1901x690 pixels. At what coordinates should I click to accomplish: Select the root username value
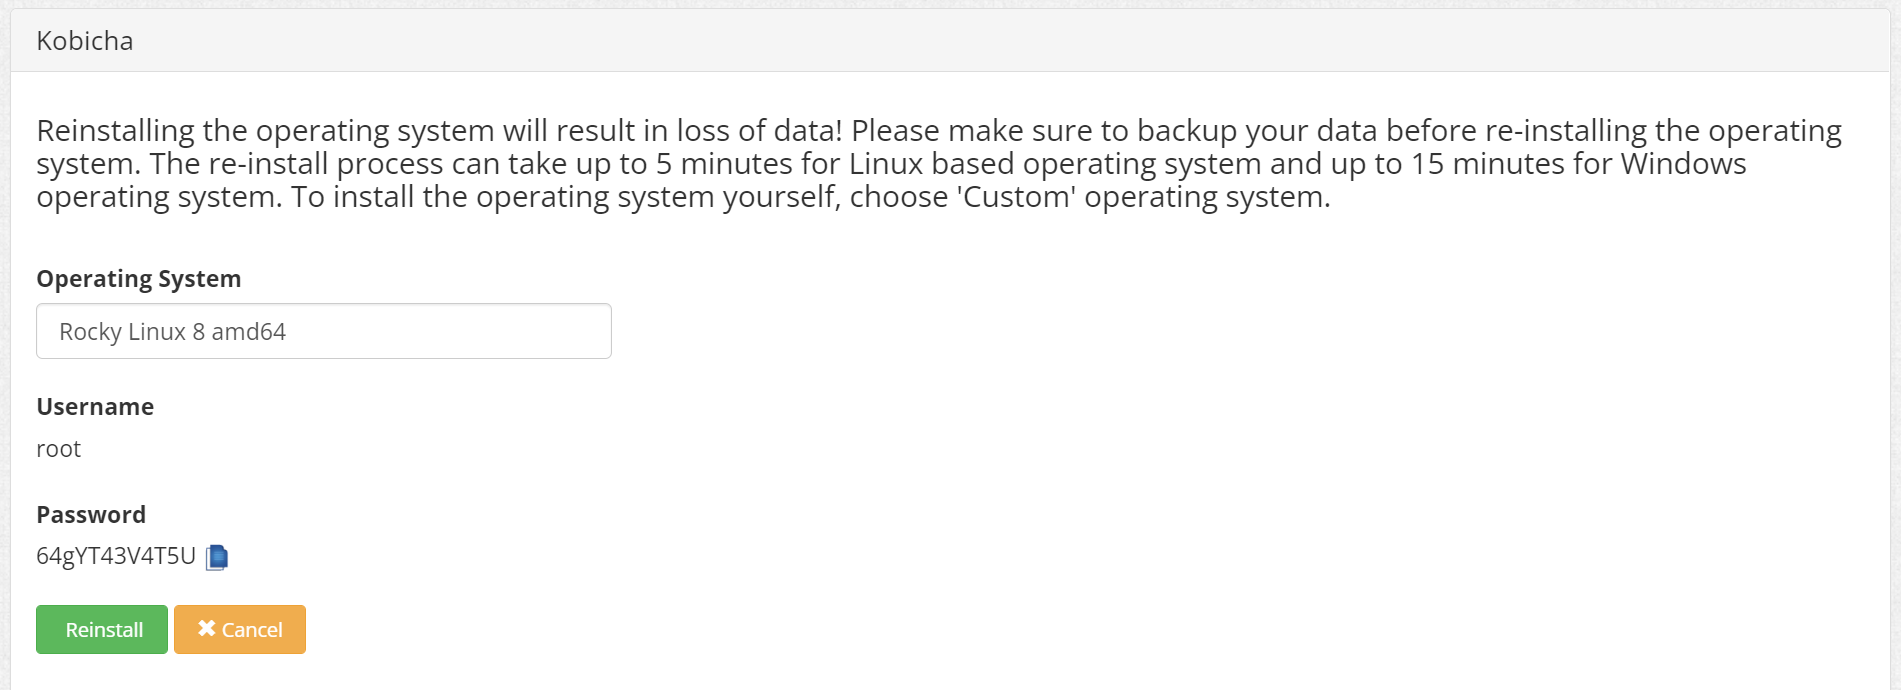coord(58,449)
